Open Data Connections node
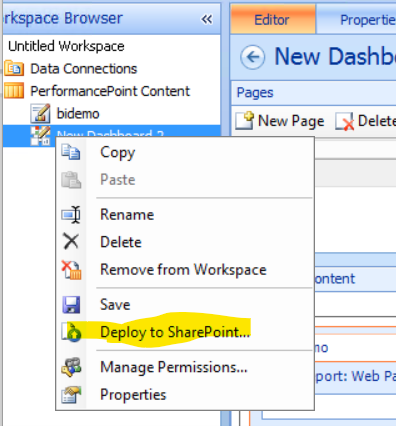The image size is (396, 426). tap(84, 69)
